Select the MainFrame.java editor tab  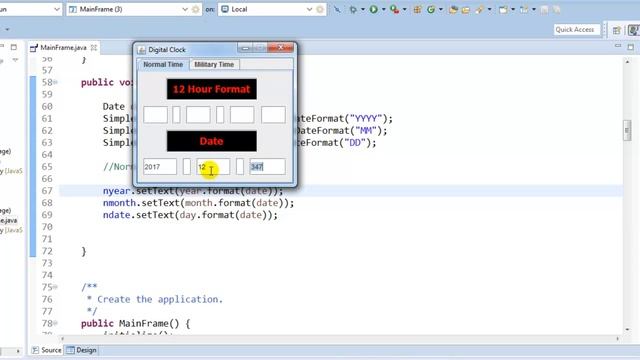(63, 48)
